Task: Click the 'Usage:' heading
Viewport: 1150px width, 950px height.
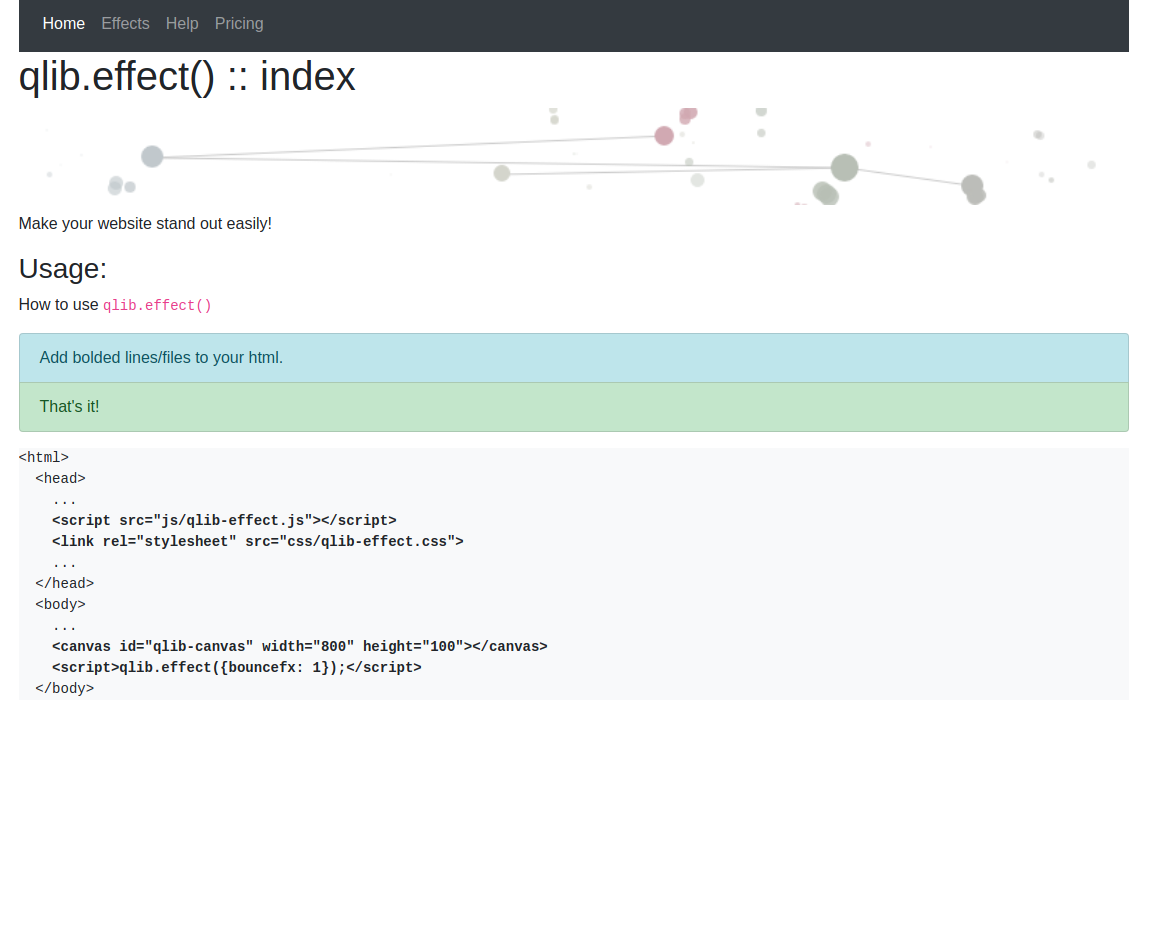Action: click(63, 268)
